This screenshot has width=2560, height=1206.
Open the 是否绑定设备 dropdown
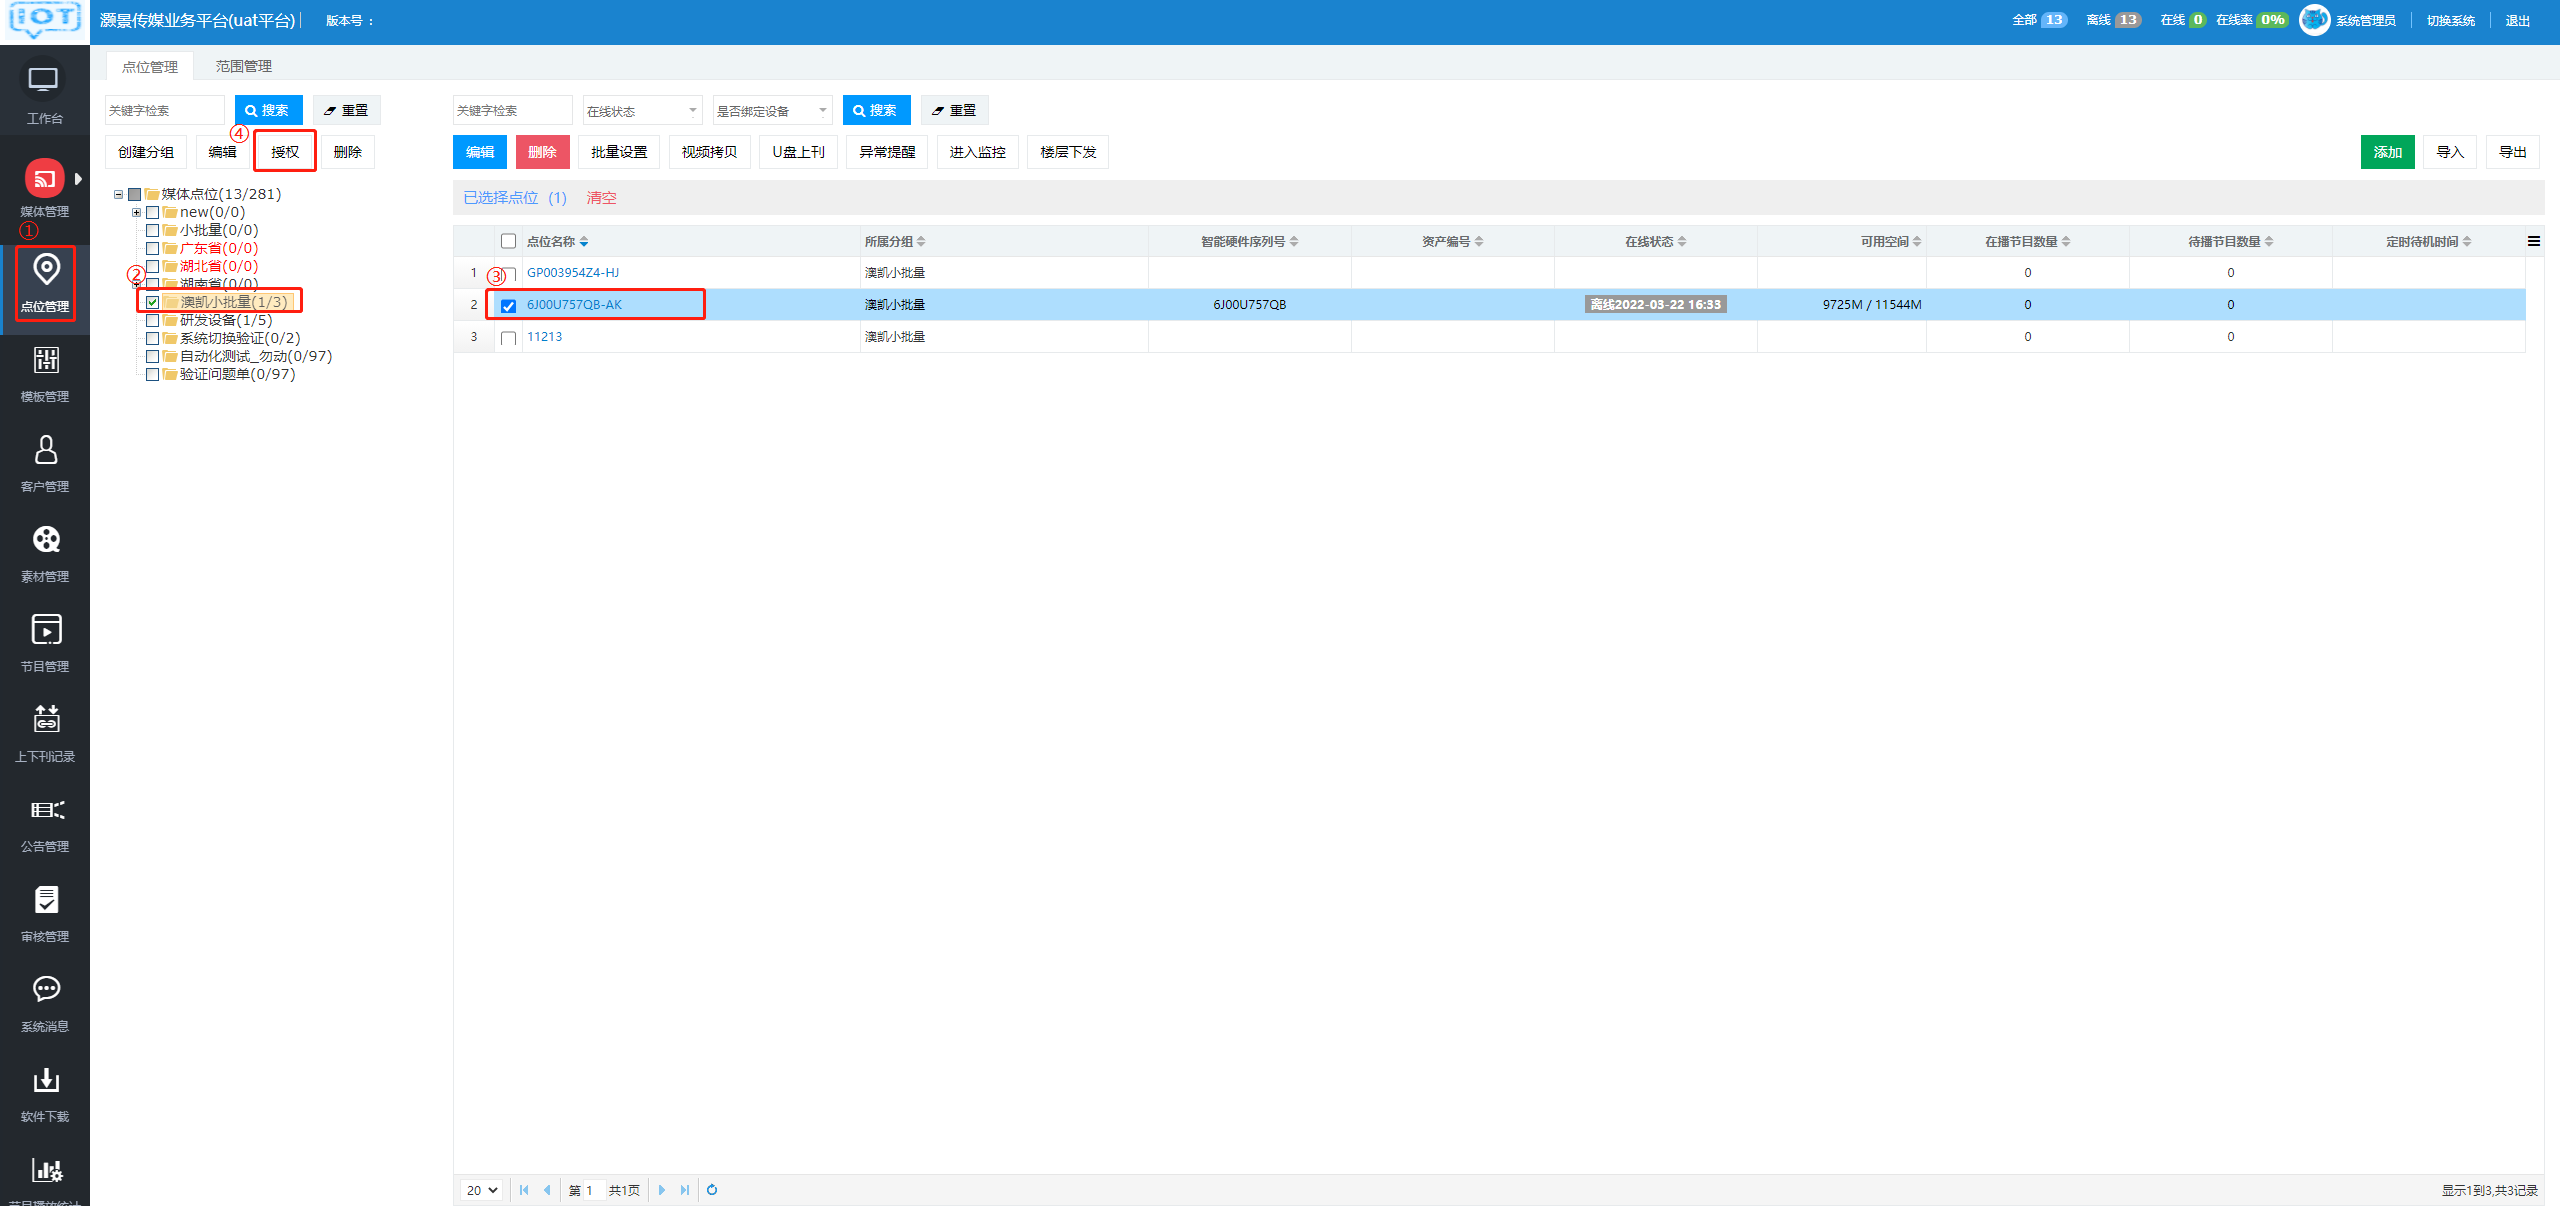[772, 111]
